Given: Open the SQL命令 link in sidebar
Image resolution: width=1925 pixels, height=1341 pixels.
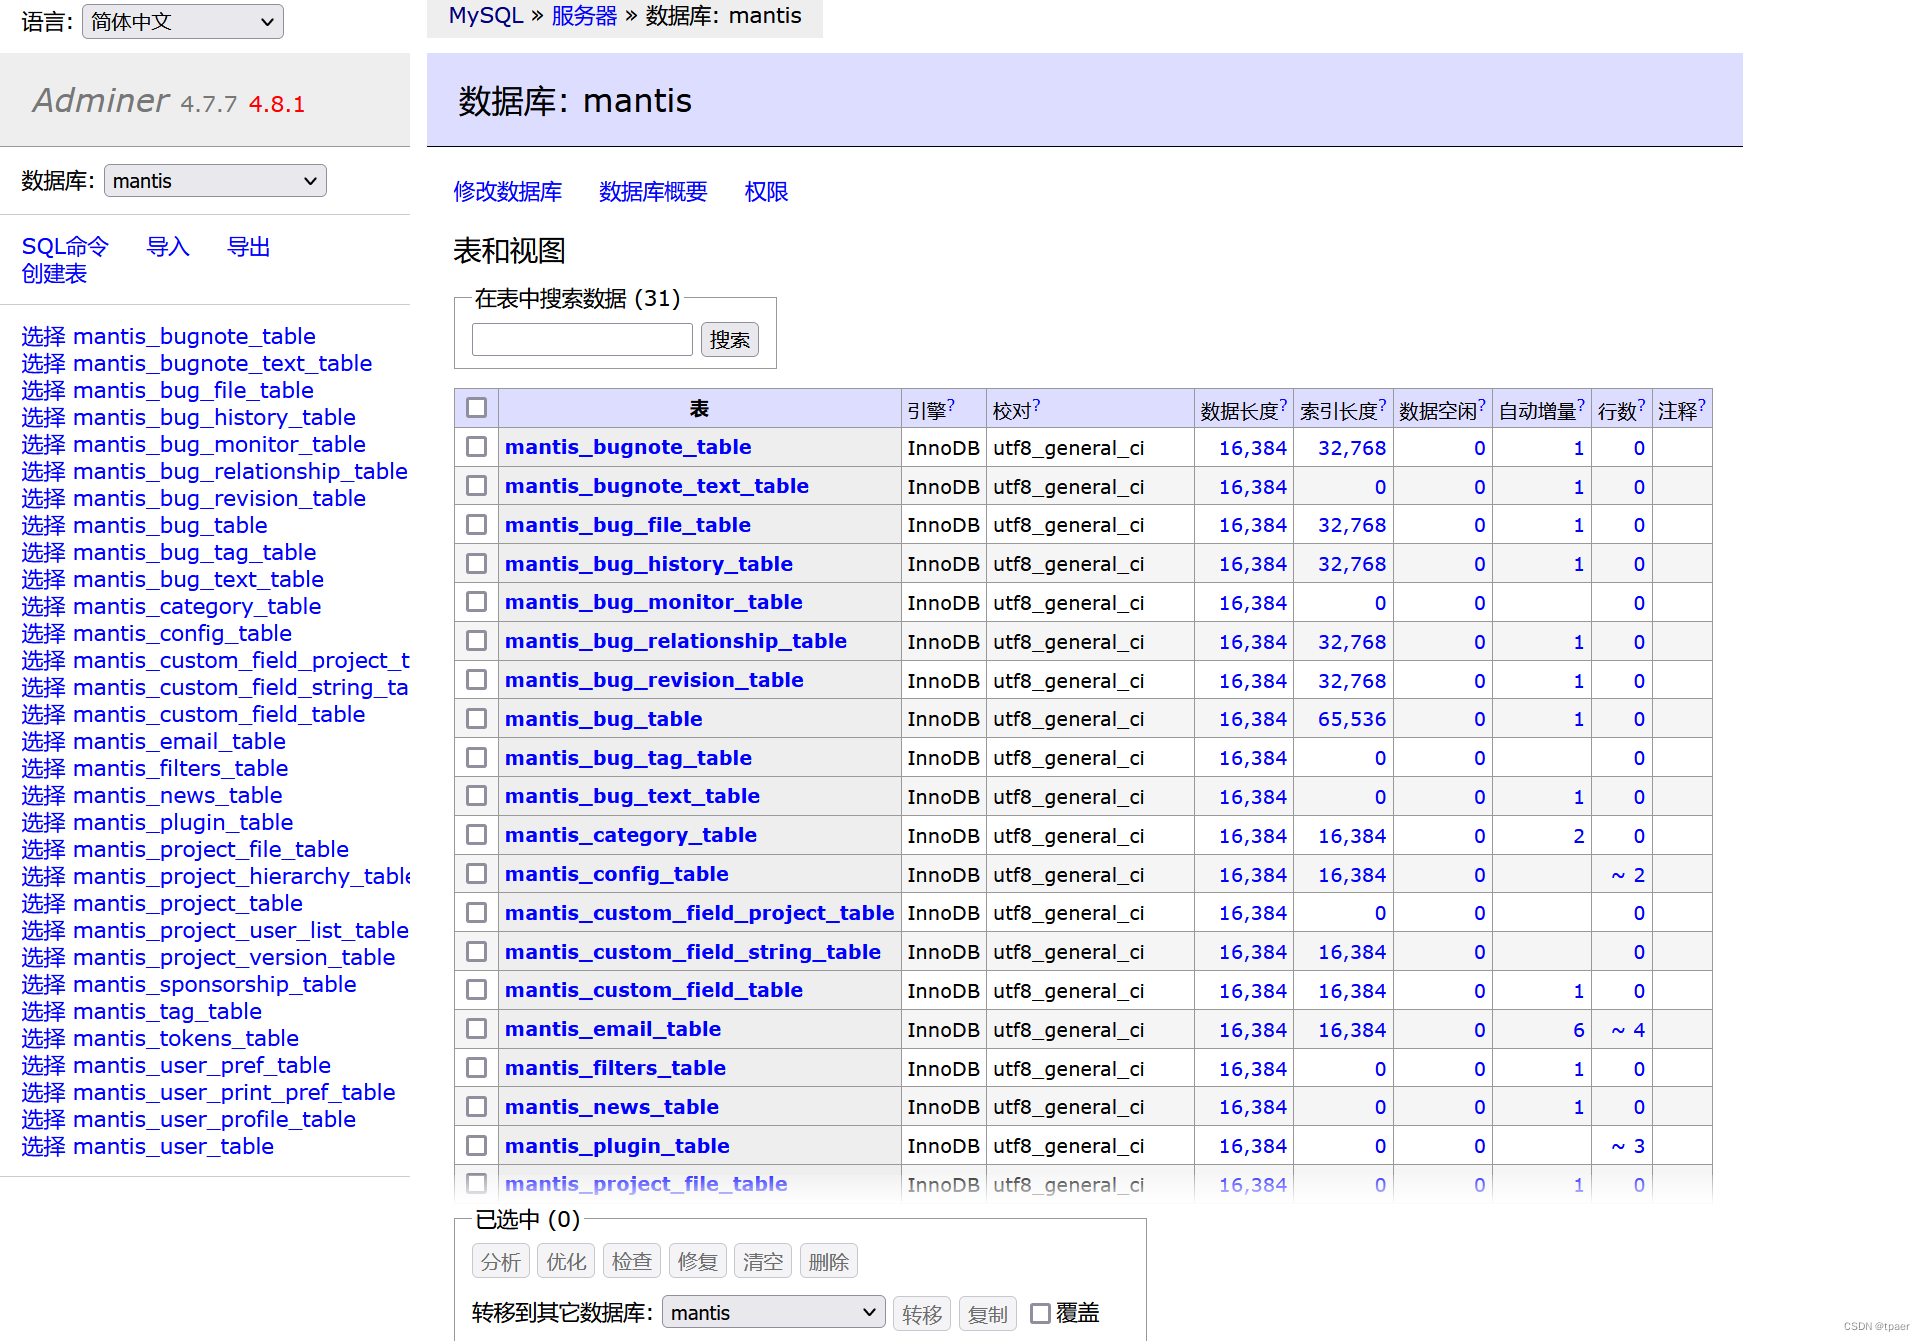Looking at the screenshot, I should (x=65, y=246).
